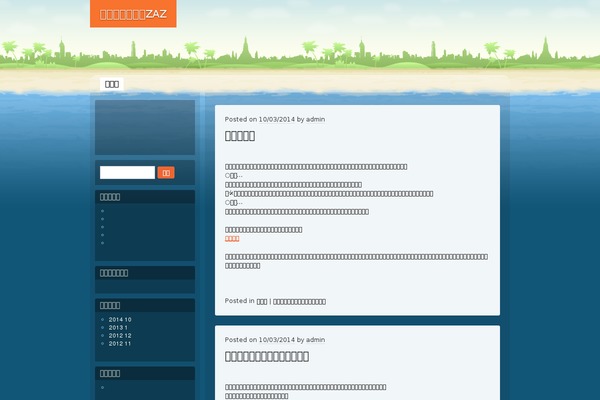The height and width of the screenshot is (400, 600).
Task: Open the 2014 10 archive link
Action: pyautogui.click(x=120, y=320)
